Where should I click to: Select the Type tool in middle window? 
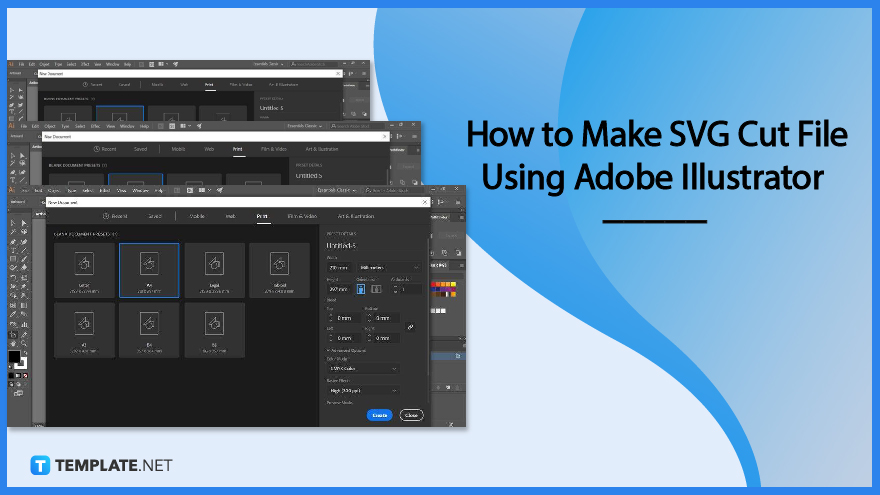point(13,180)
